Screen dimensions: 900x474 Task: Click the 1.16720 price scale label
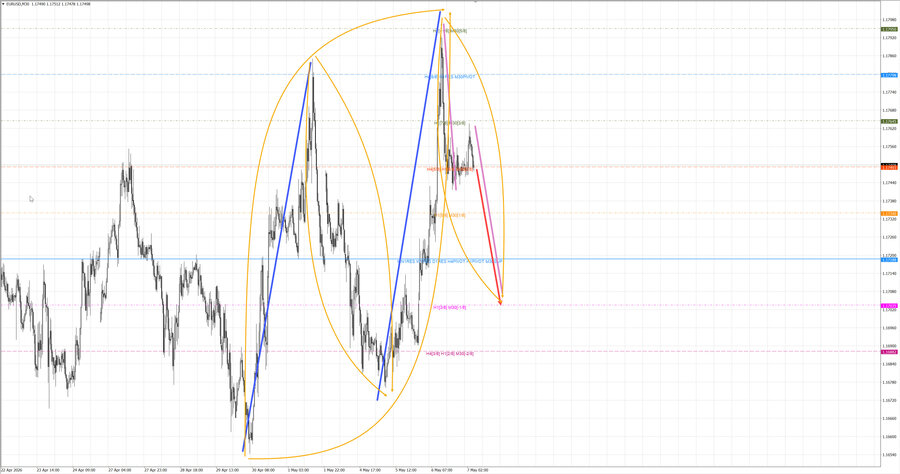pos(890,400)
